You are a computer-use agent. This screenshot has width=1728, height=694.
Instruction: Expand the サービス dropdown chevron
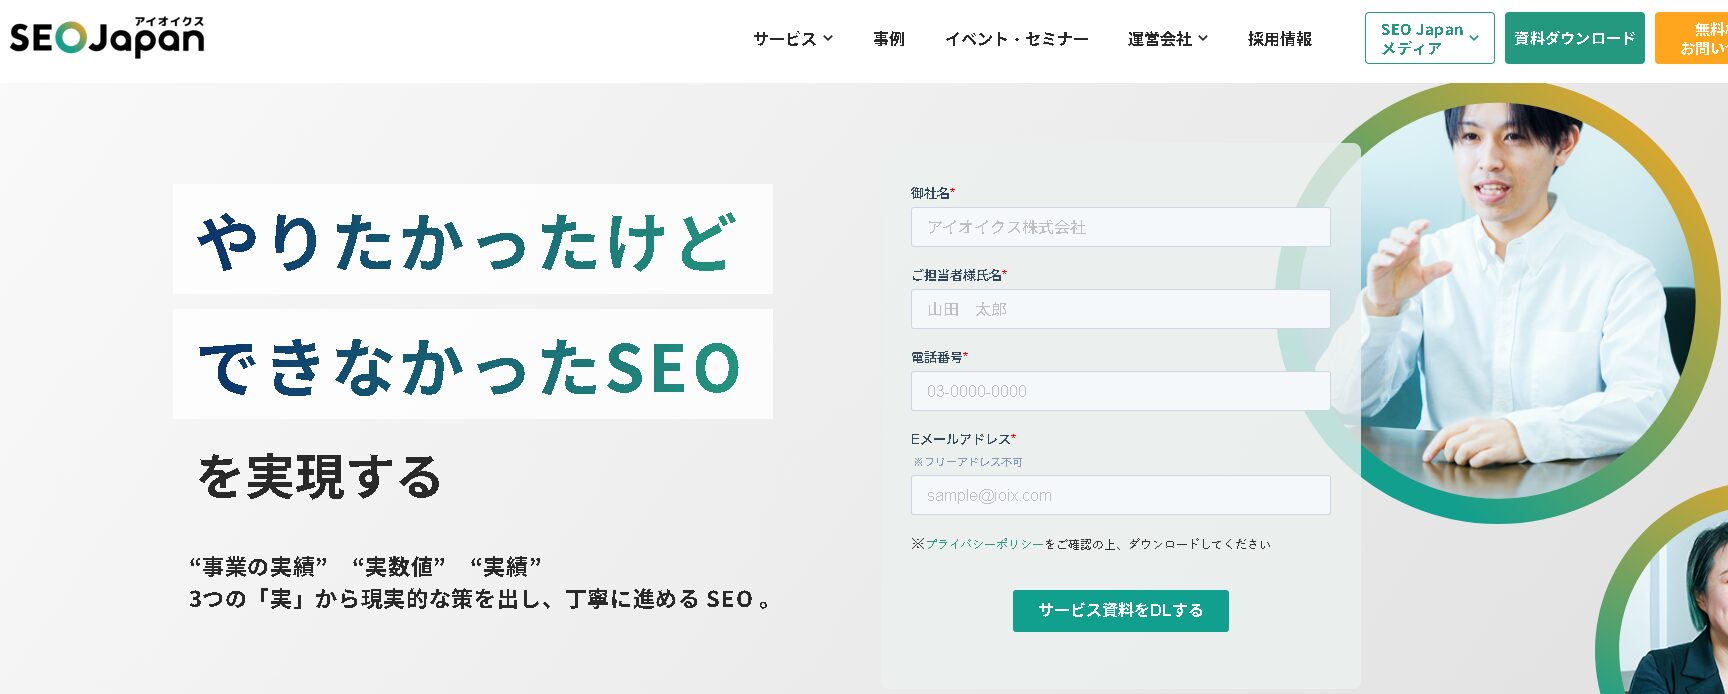pyautogui.click(x=828, y=39)
